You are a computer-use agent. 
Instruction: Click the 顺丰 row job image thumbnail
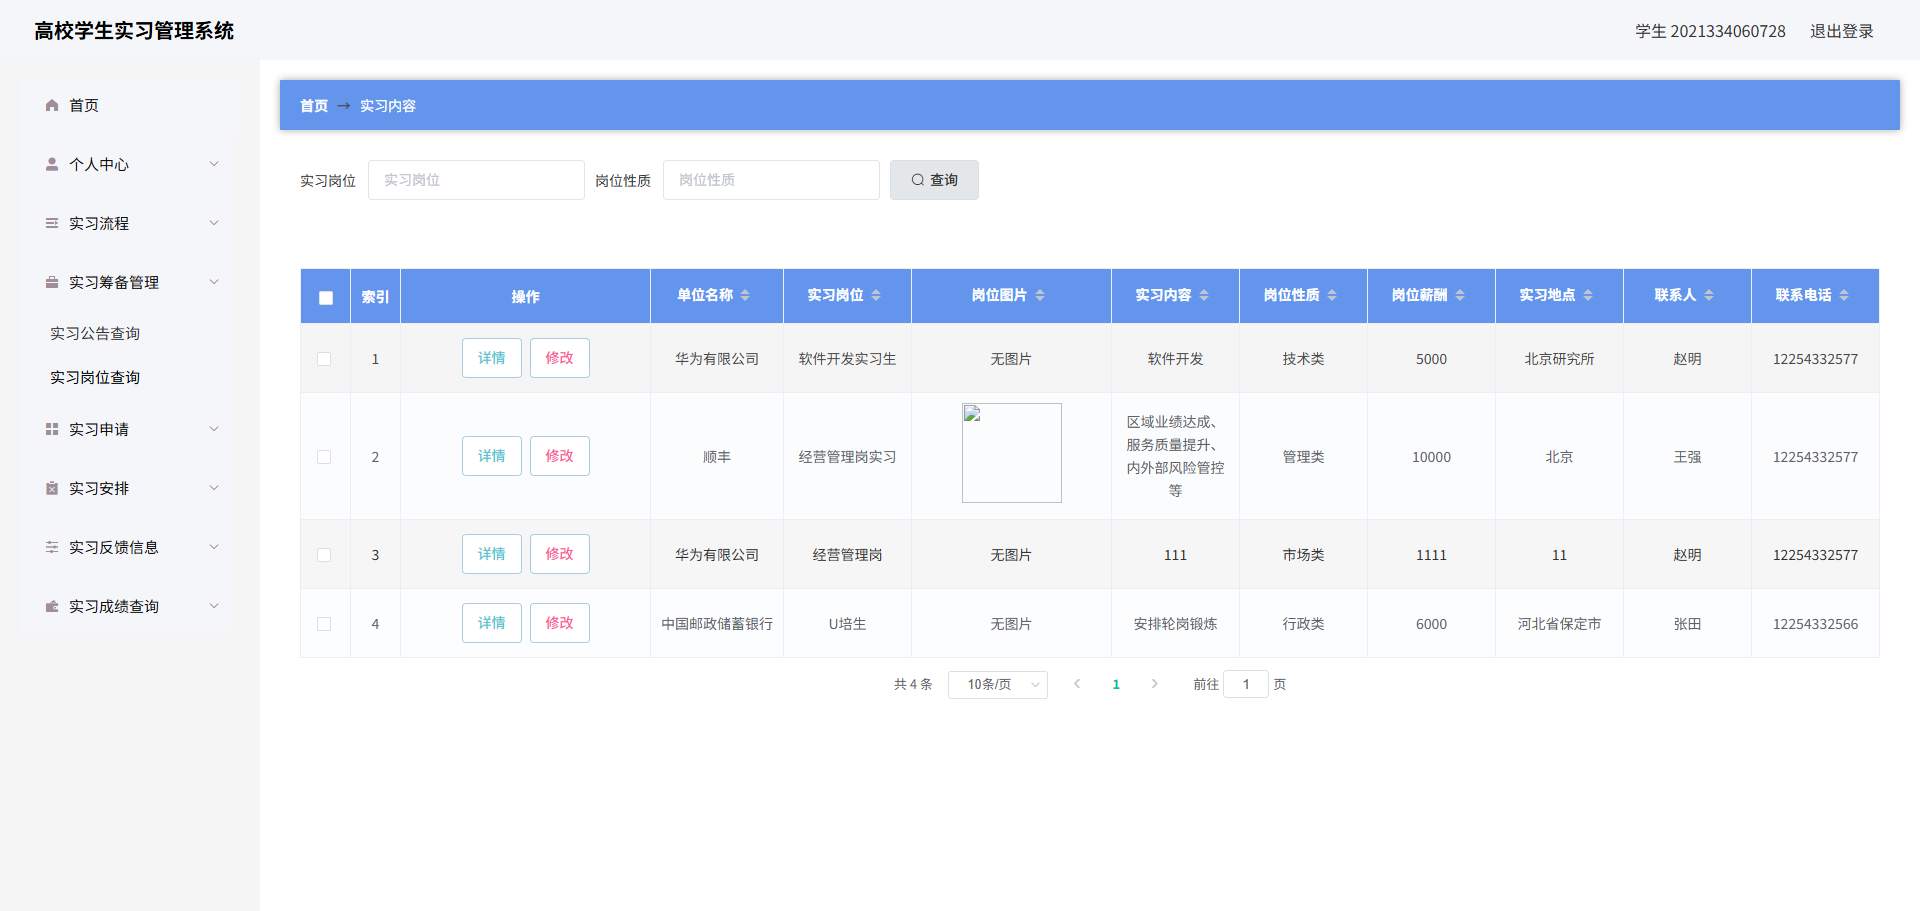(1012, 453)
